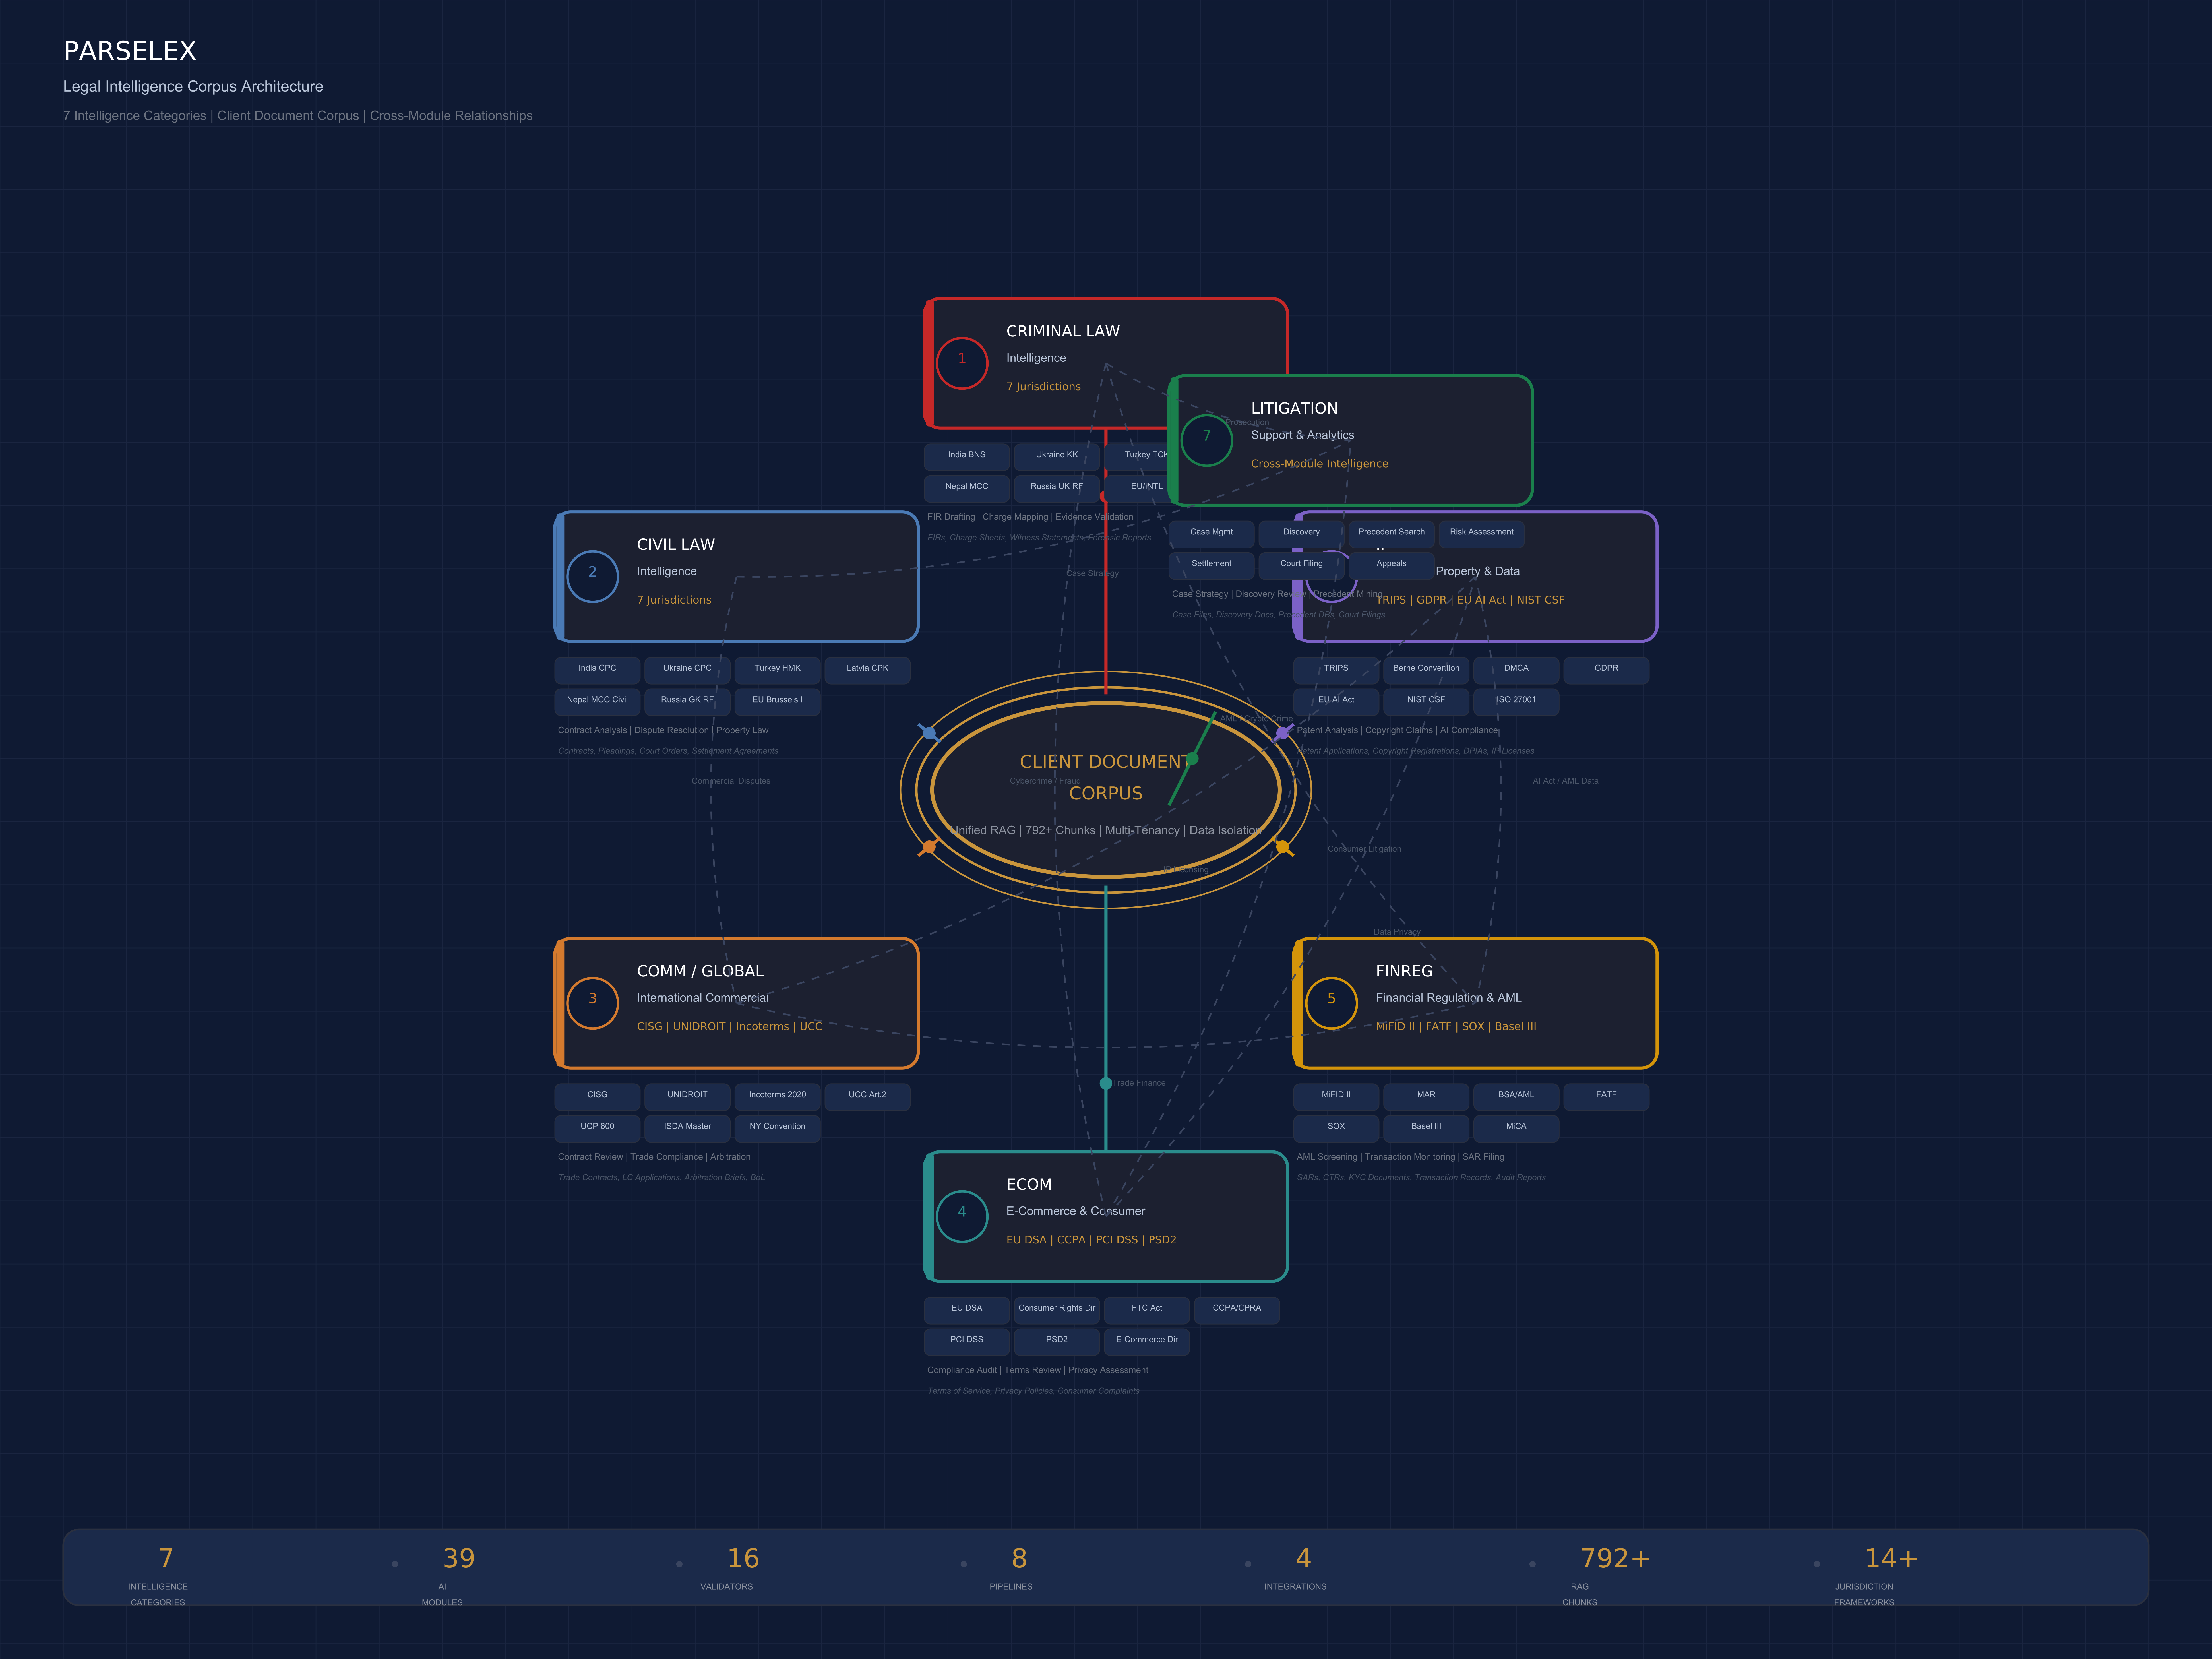Choose the Turkey HMK chip
Image resolution: width=2212 pixels, height=1659 pixels.
(x=778, y=670)
